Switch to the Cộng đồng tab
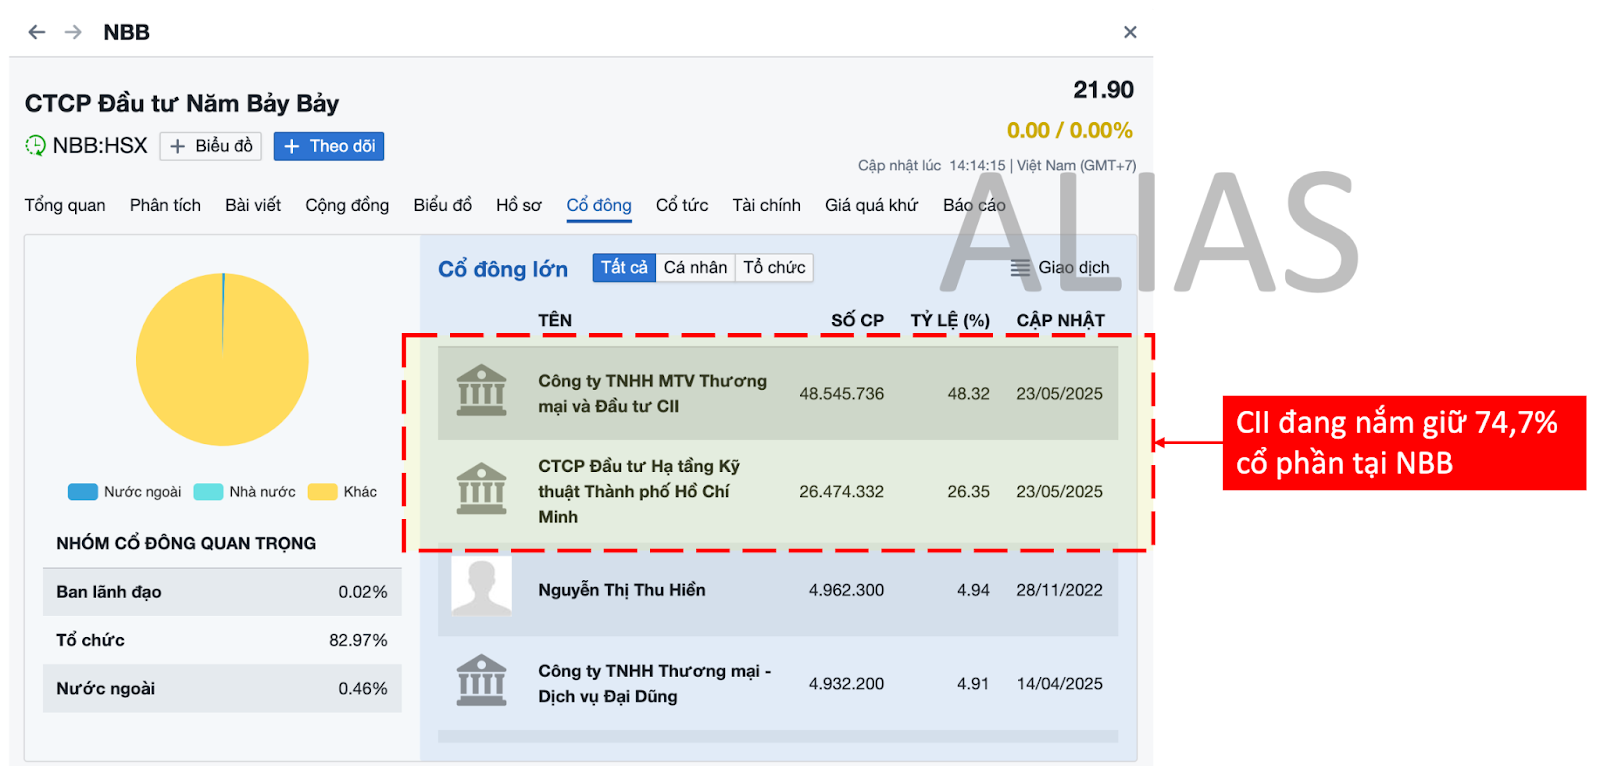The width and height of the screenshot is (1600, 766). (x=347, y=205)
